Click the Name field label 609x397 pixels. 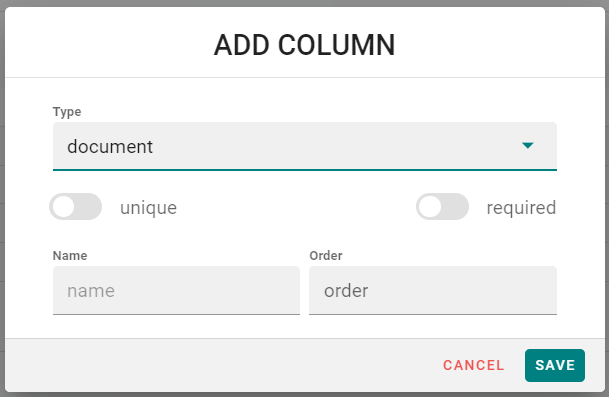[x=70, y=256]
